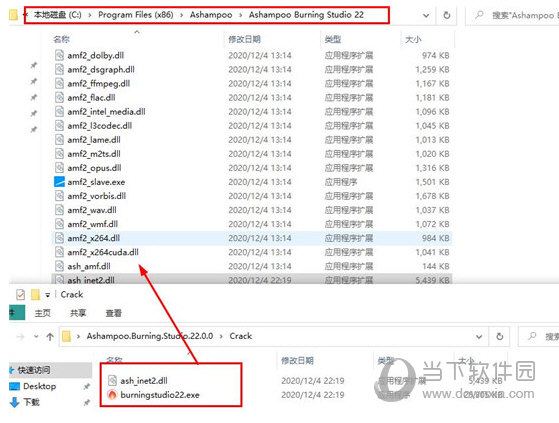Click the new folder icon in Crack title bar

tap(35, 295)
